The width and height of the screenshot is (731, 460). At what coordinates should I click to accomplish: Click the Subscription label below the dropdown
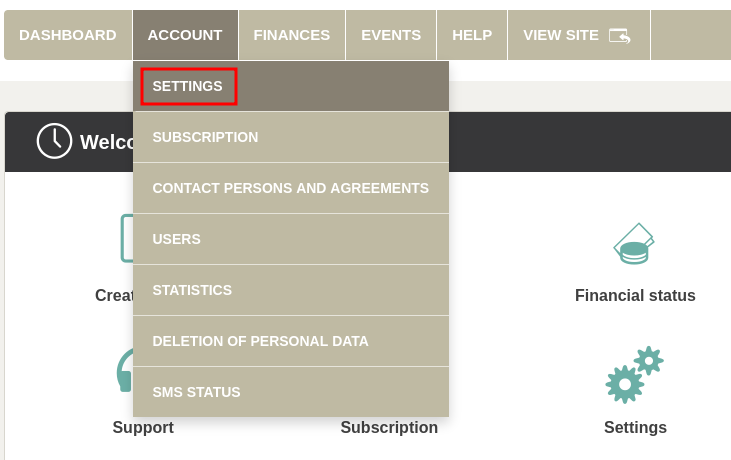(389, 427)
